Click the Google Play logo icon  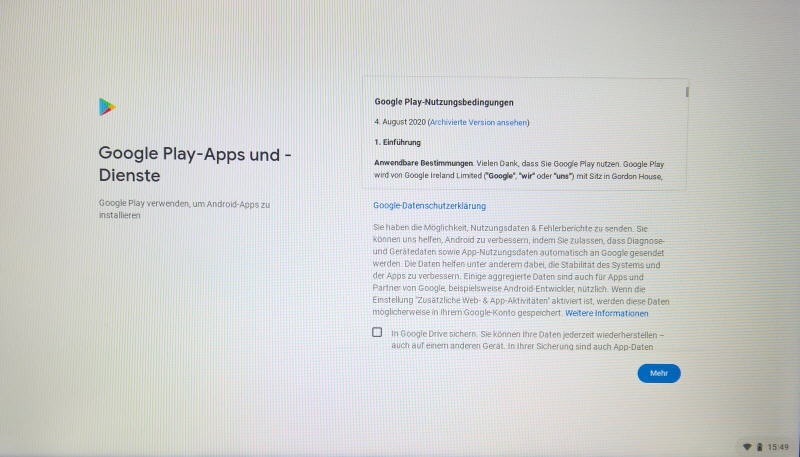click(107, 107)
